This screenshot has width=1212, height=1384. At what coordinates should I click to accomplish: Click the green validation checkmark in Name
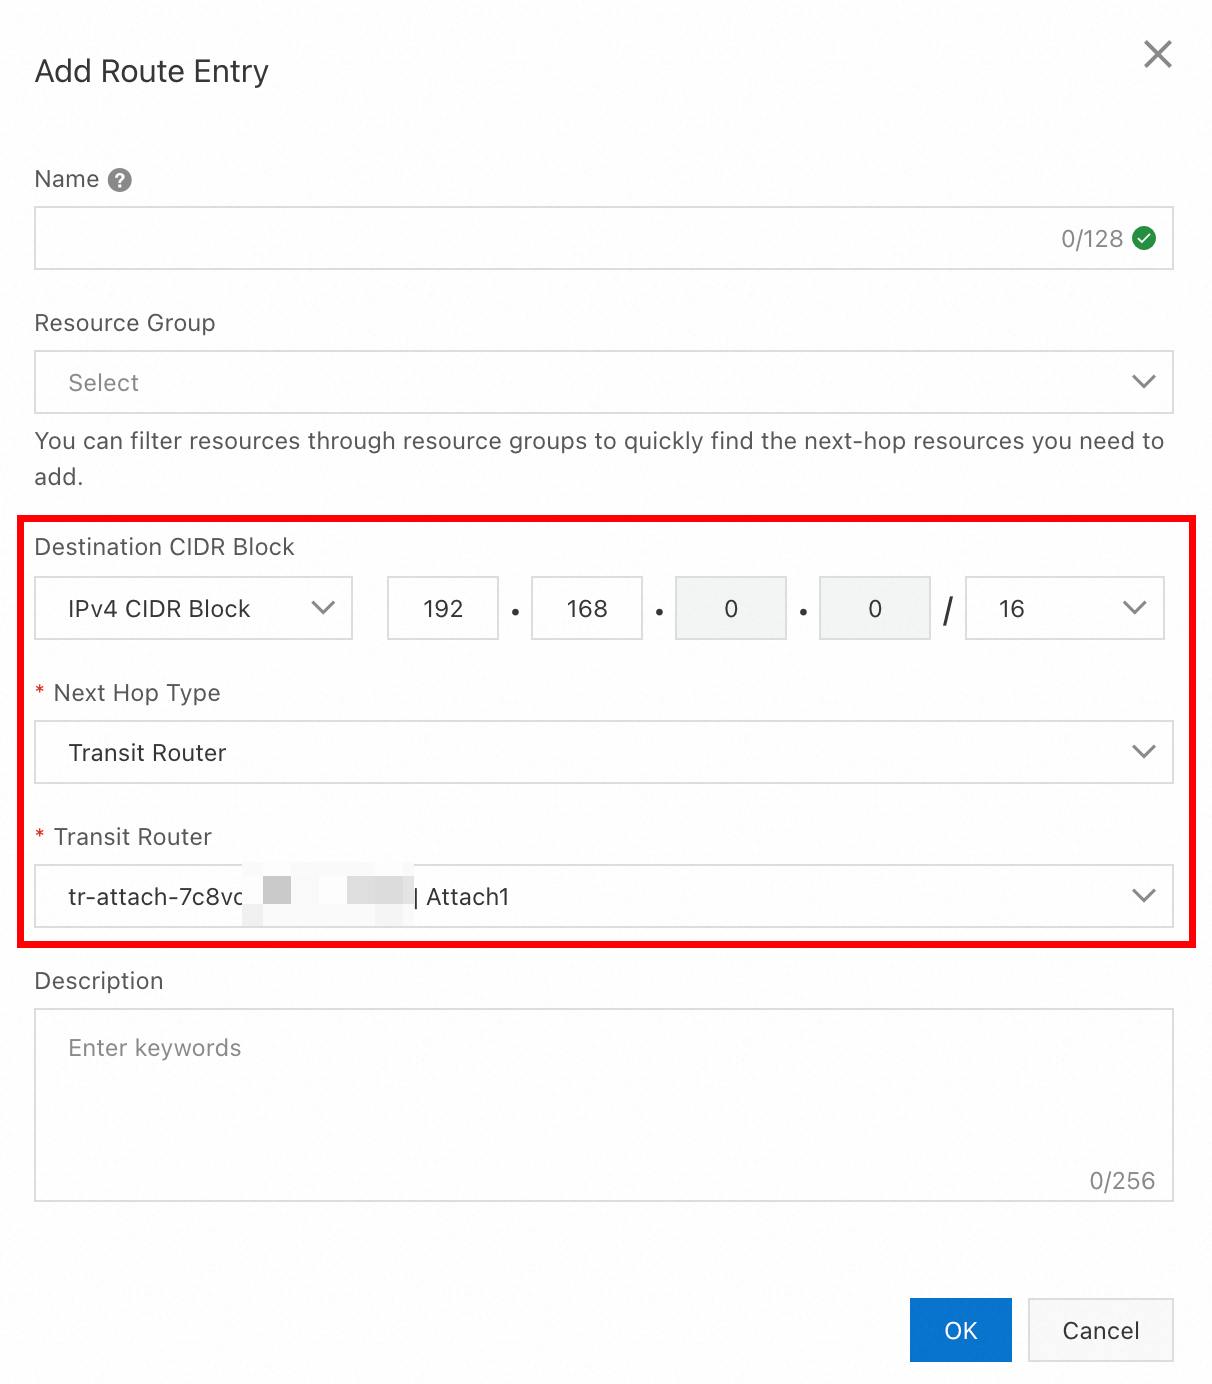click(1144, 238)
